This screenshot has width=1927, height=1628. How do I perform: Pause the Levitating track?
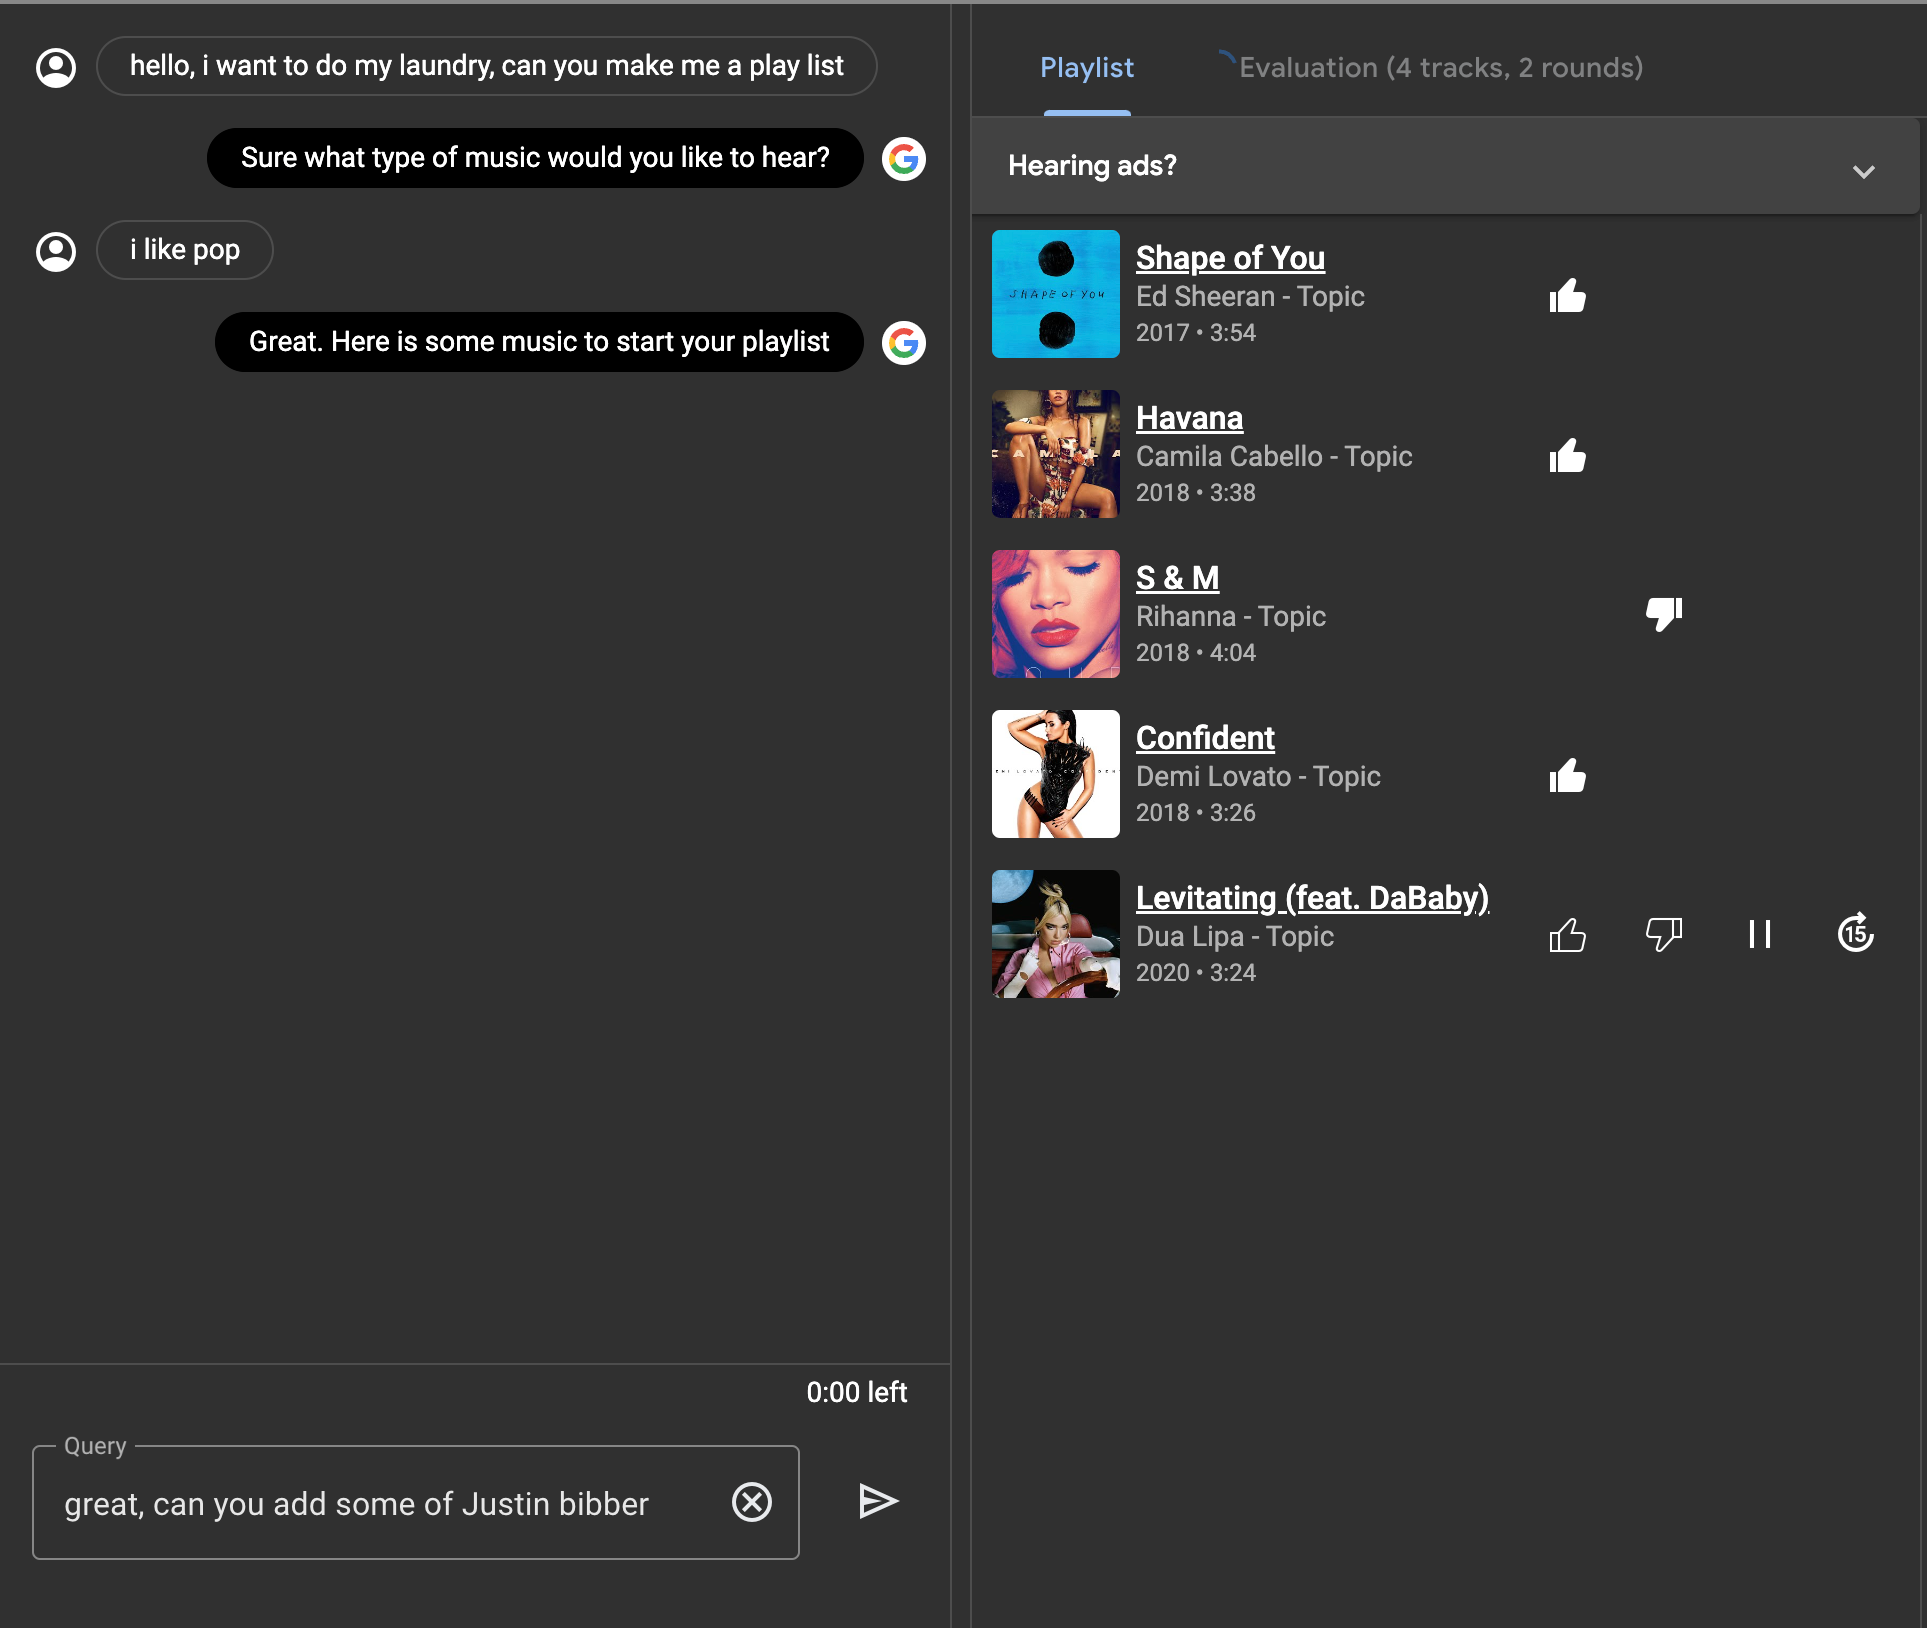(x=1760, y=934)
